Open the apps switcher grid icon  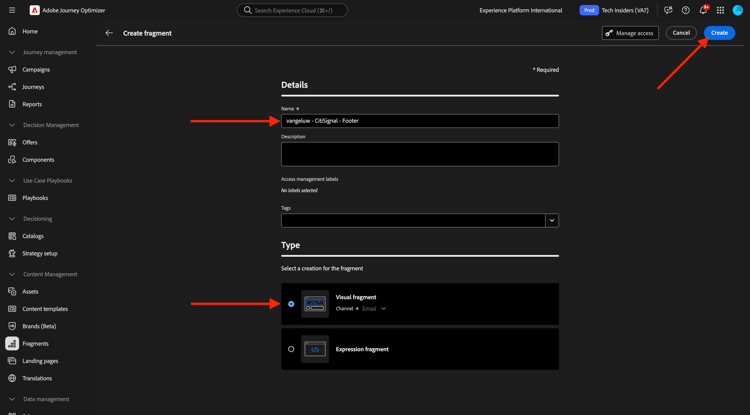pos(720,10)
